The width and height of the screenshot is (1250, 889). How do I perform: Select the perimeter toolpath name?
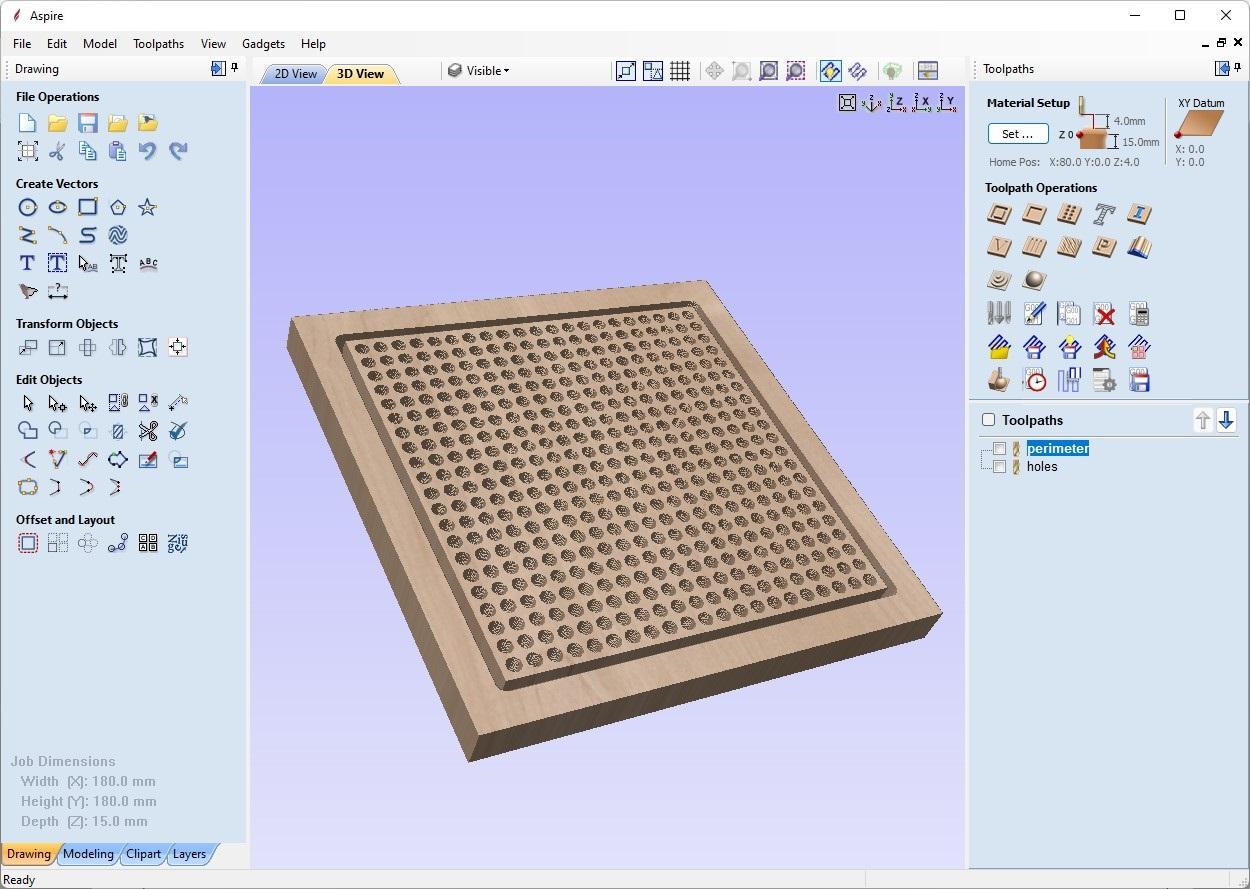(x=1057, y=449)
